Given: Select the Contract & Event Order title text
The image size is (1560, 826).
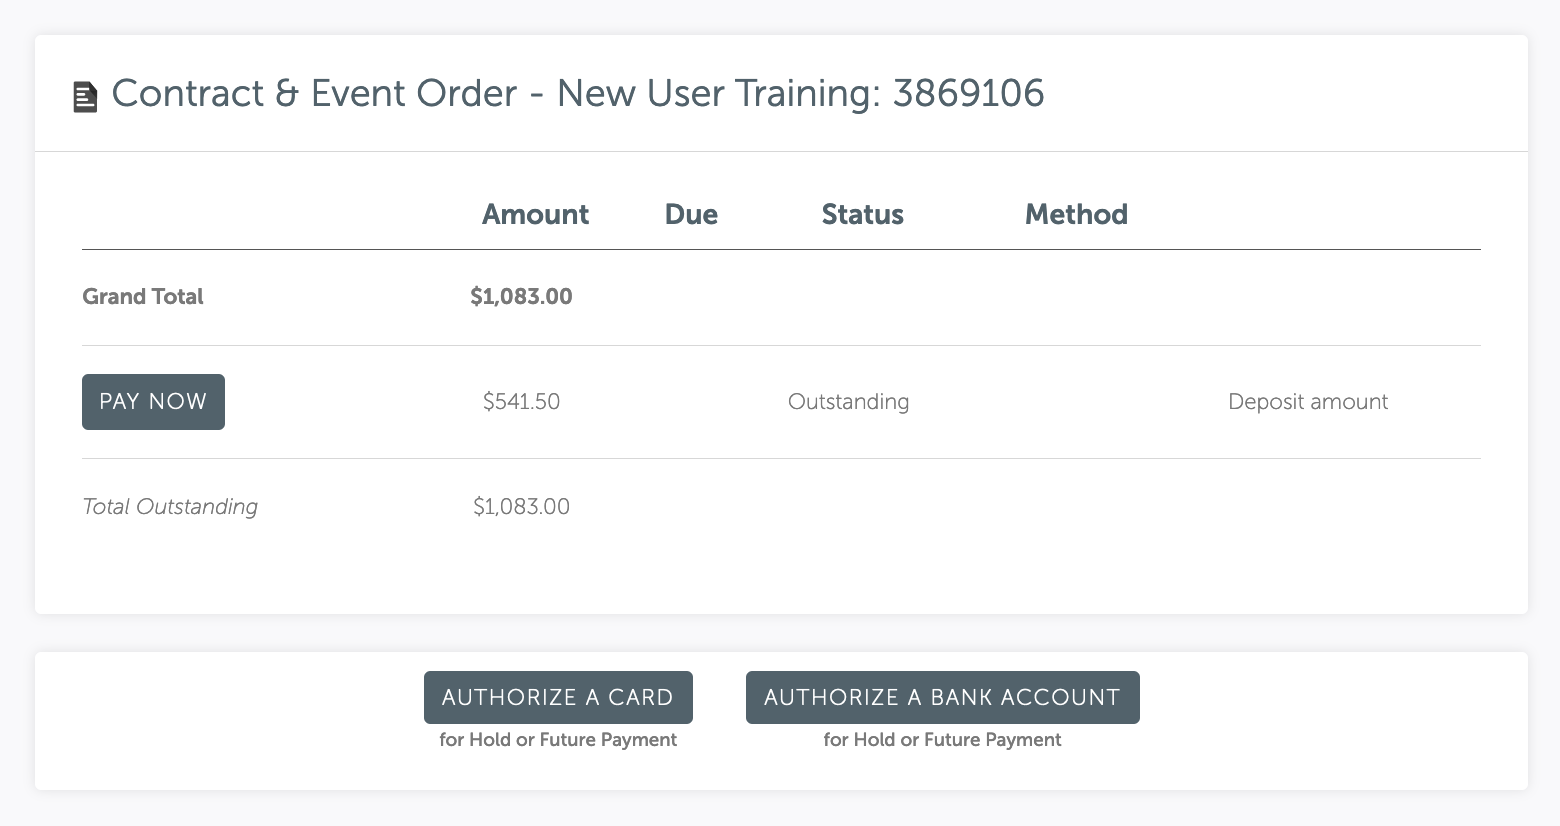Looking at the screenshot, I should [578, 93].
